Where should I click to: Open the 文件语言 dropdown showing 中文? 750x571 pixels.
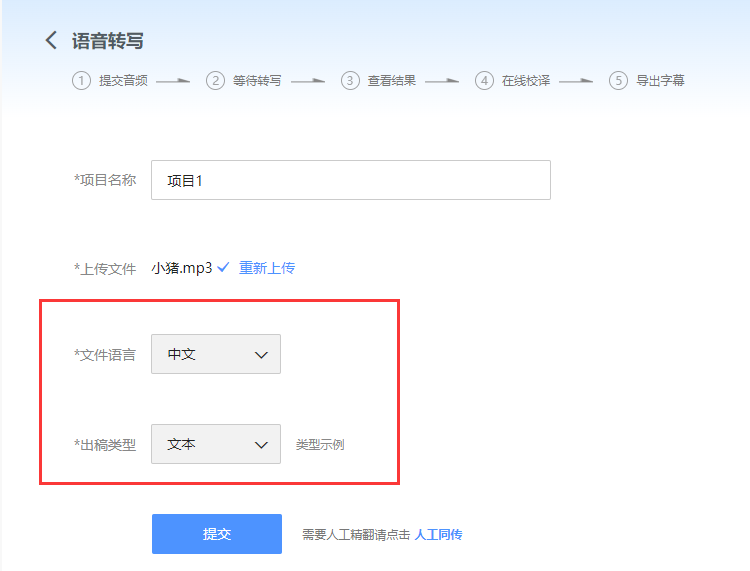click(216, 354)
